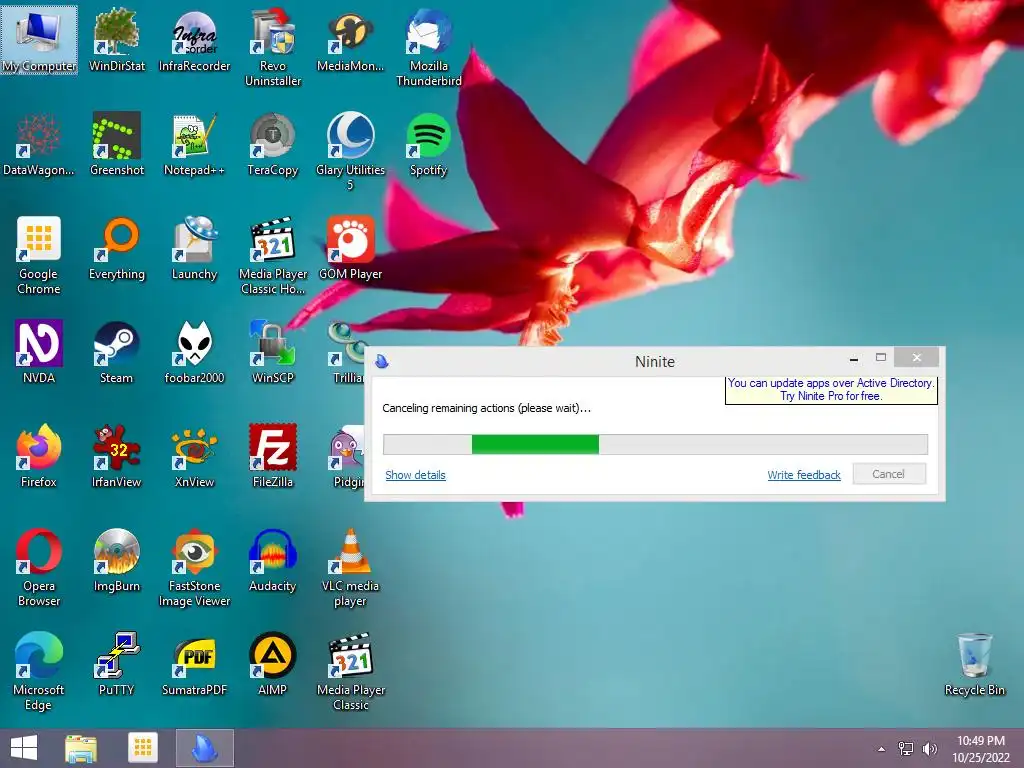Show hidden system tray icons

click(x=882, y=749)
